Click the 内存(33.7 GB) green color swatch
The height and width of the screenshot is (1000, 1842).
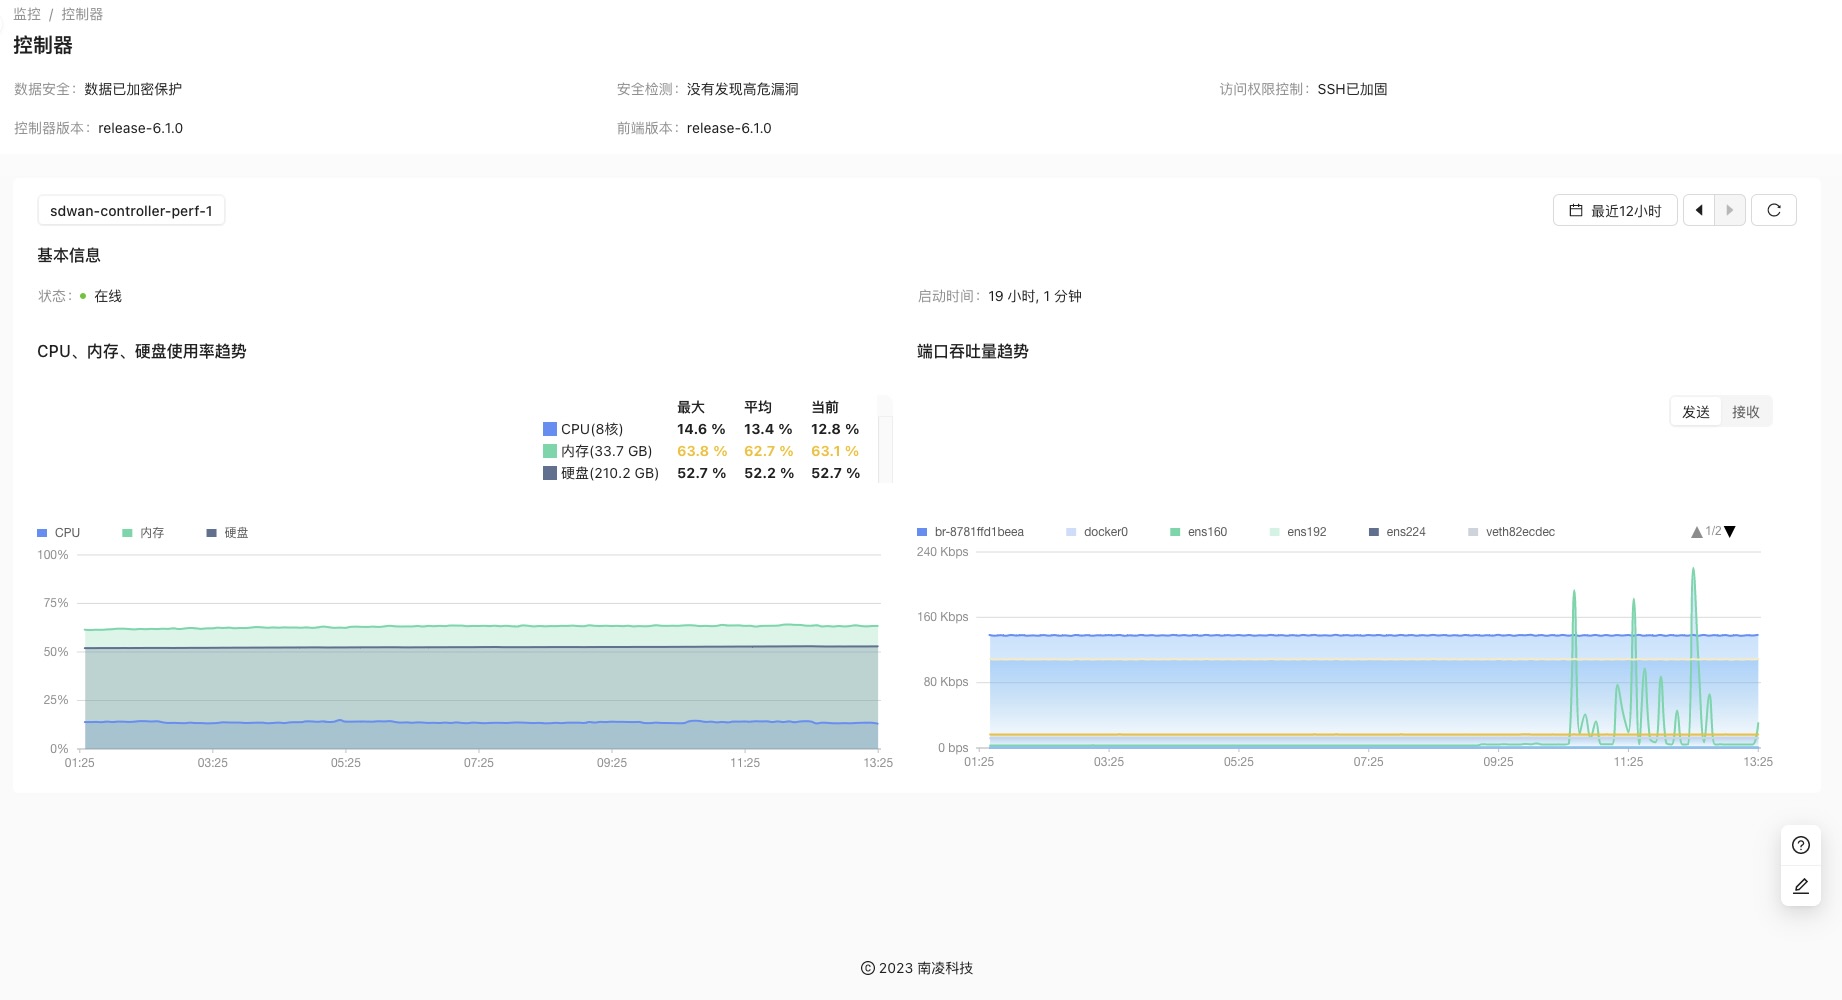tap(550, 451)
